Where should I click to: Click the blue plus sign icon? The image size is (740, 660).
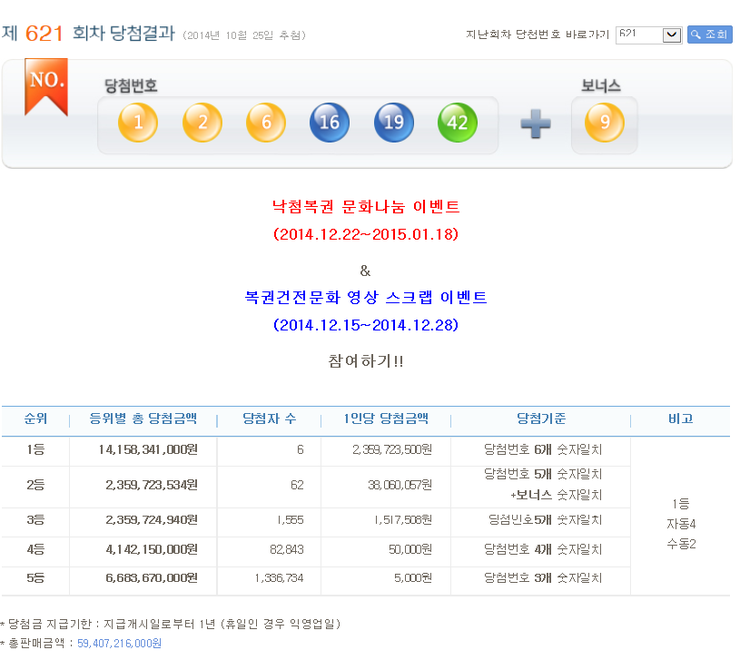click(535, 124)
